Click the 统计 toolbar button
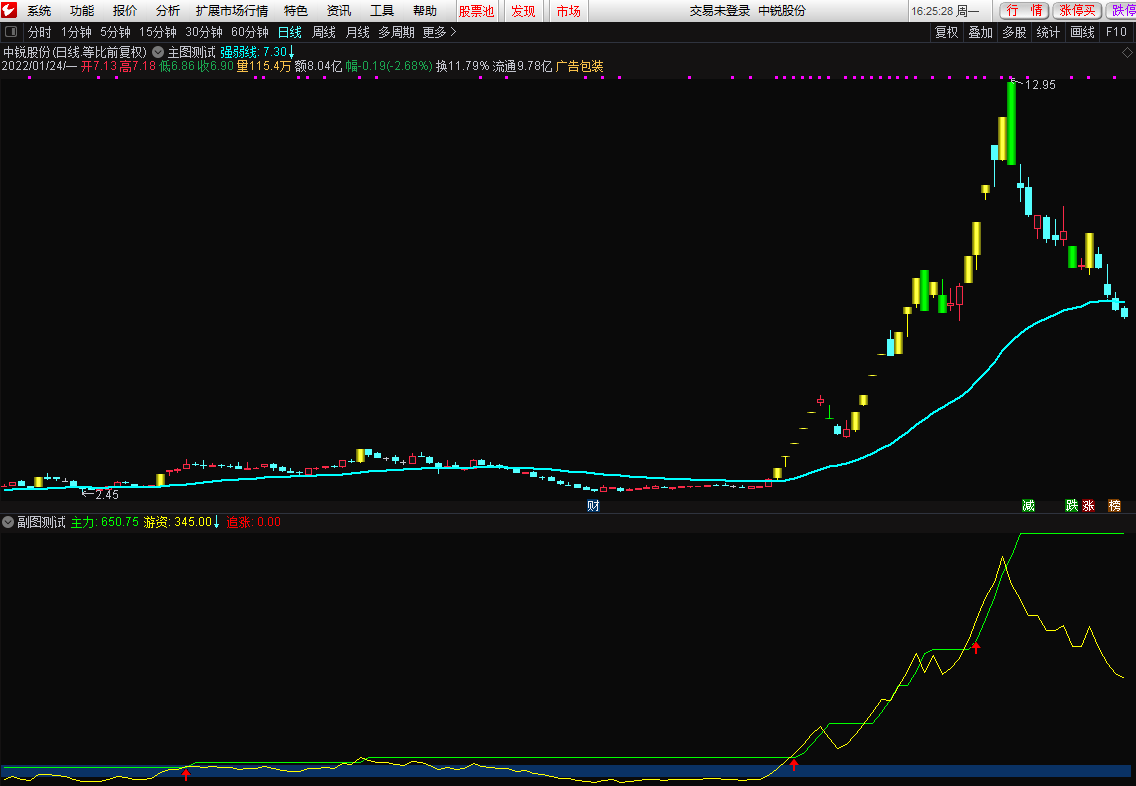 tap(1048, 32)
